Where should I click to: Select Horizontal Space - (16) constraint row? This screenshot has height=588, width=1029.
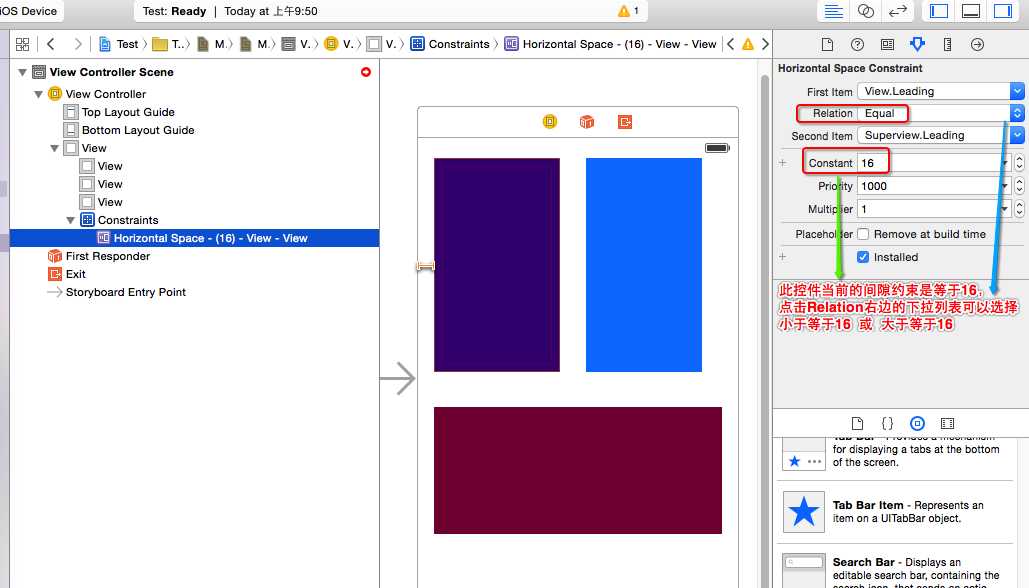(x=194, y=238)
